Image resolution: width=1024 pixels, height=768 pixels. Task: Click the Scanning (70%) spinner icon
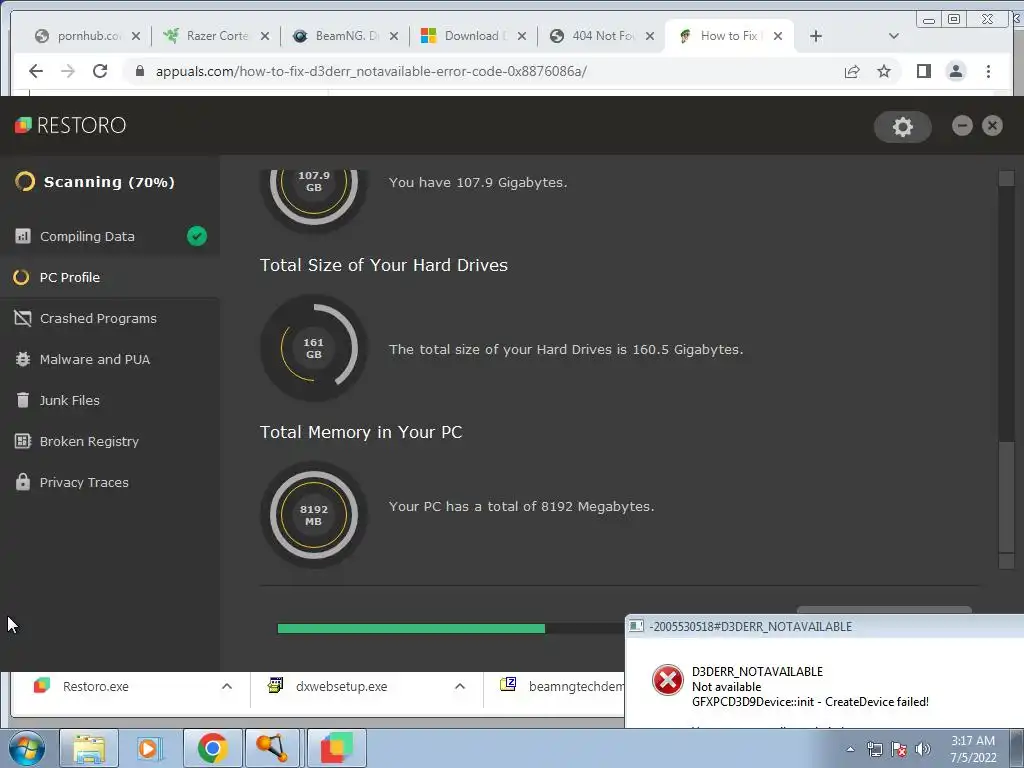(25, 182)
